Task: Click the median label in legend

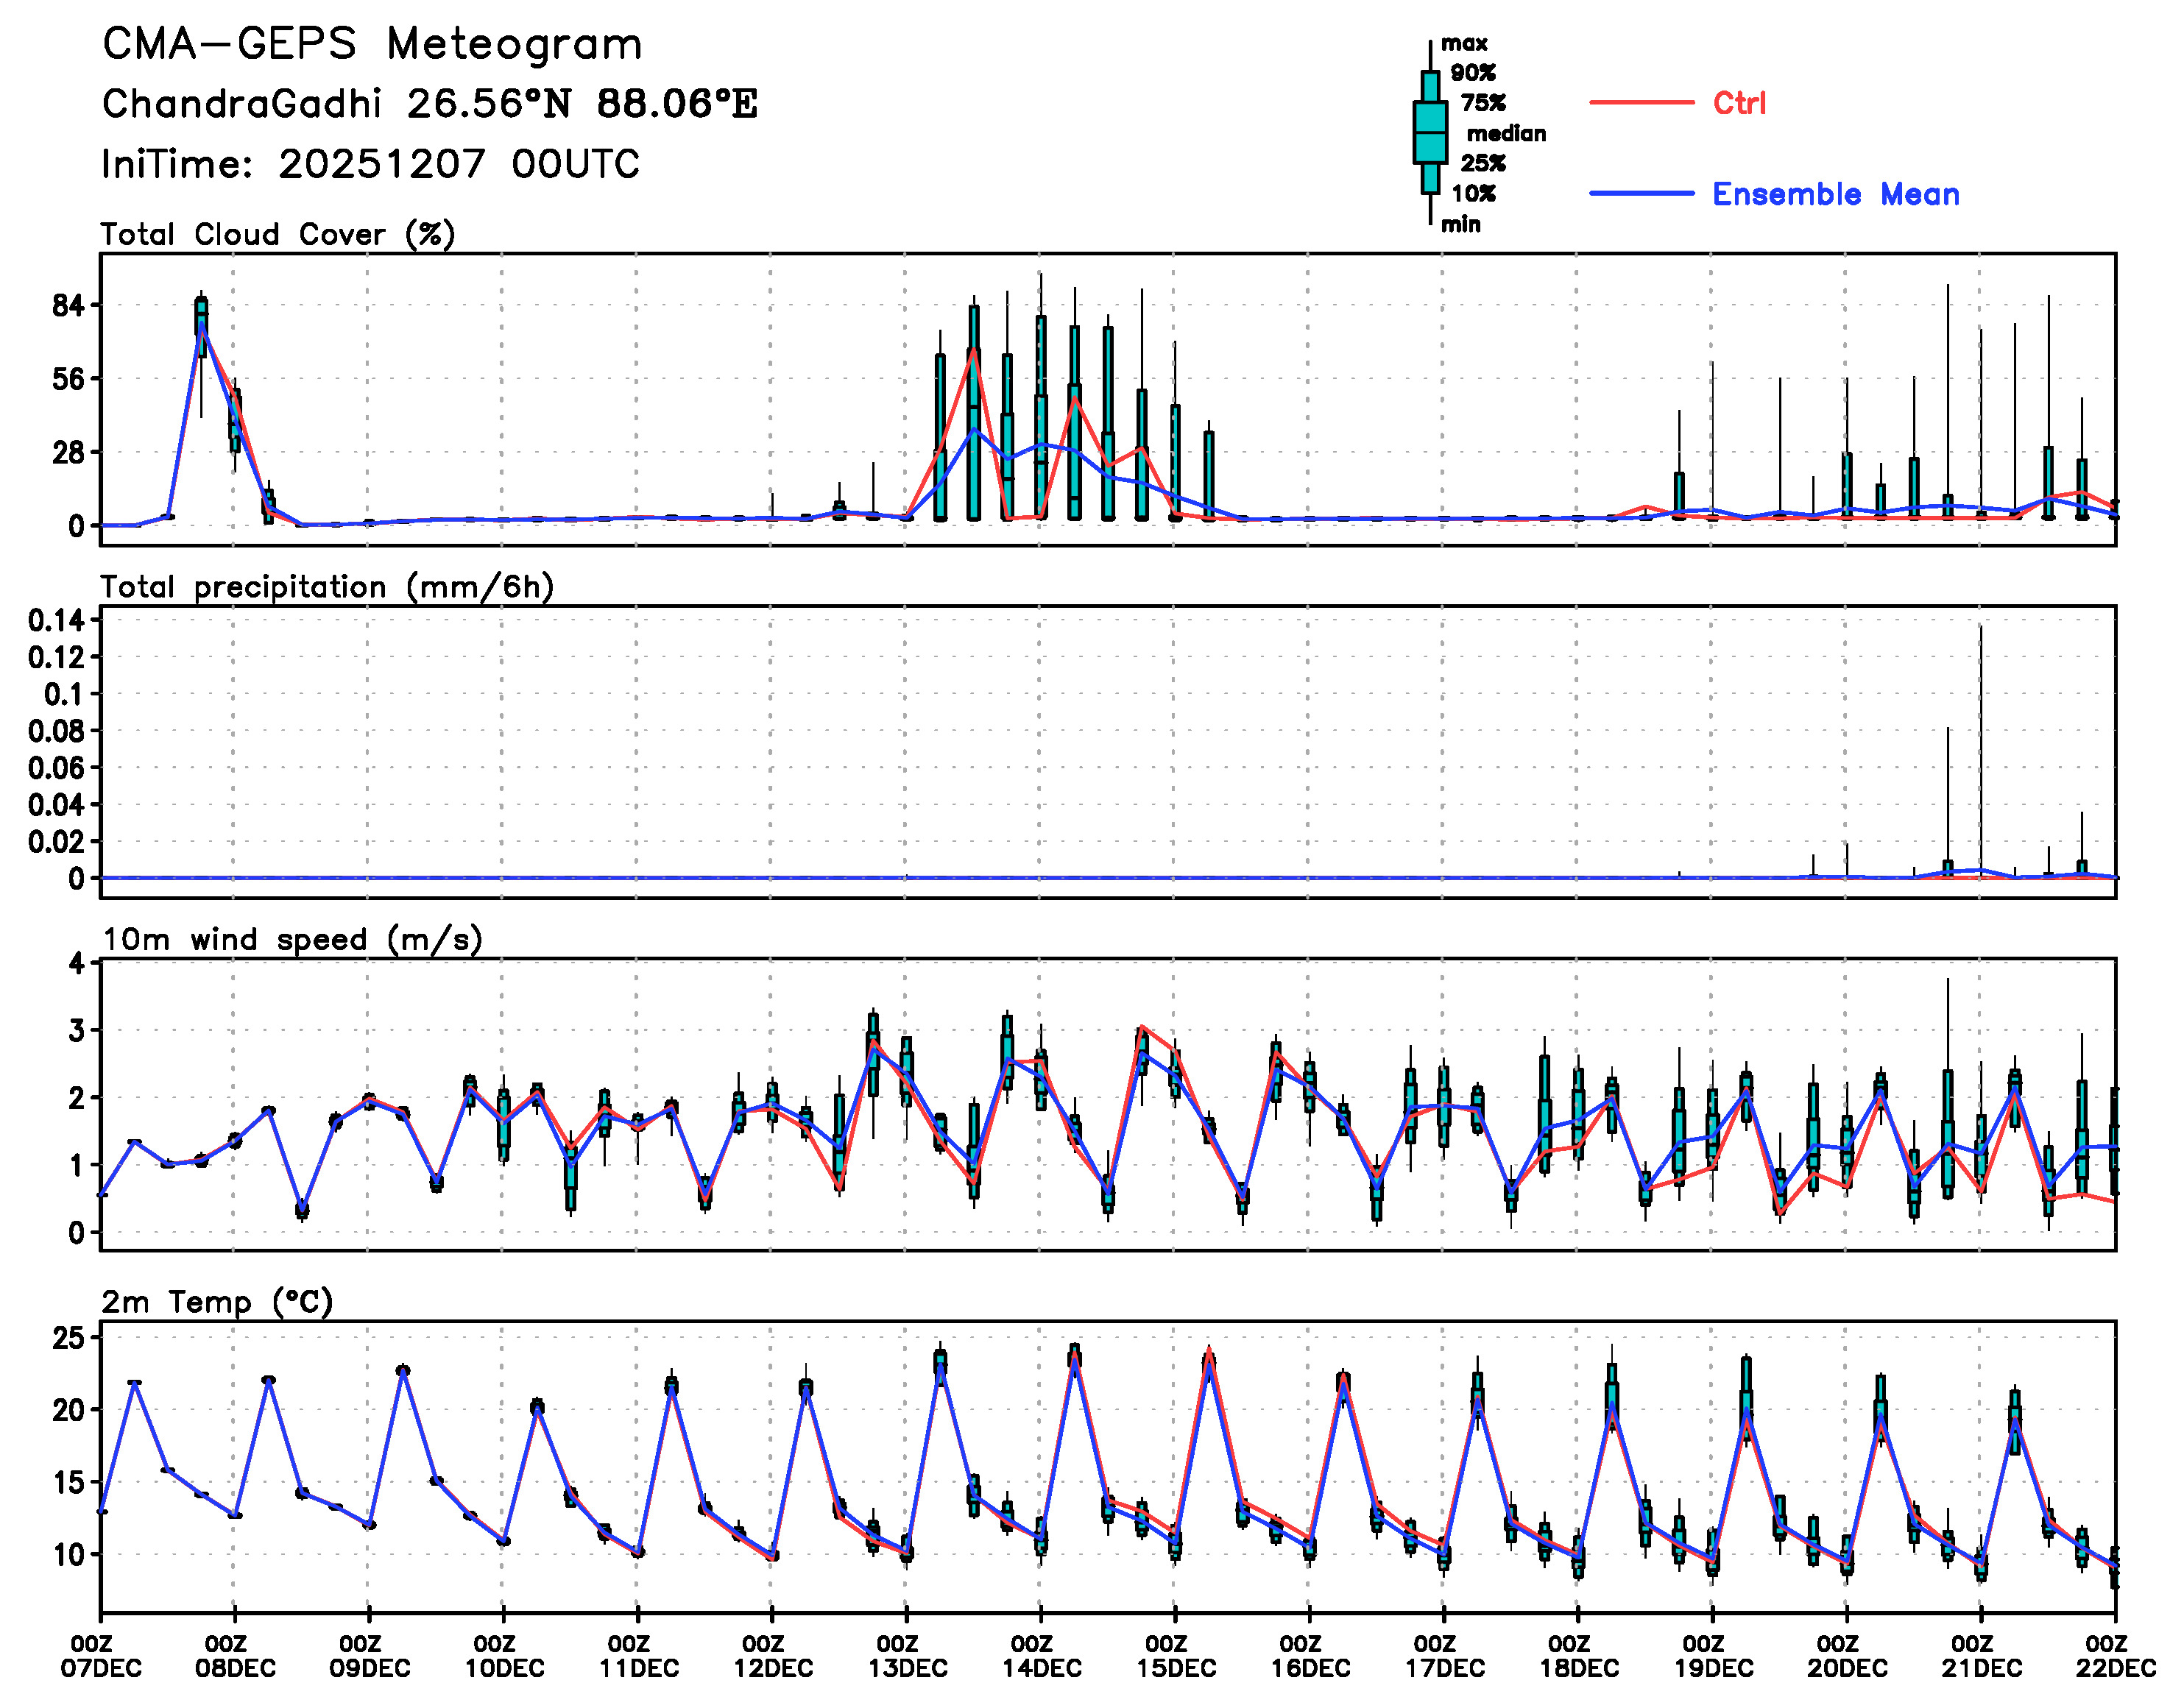Action: click(x=1506, y=134)
